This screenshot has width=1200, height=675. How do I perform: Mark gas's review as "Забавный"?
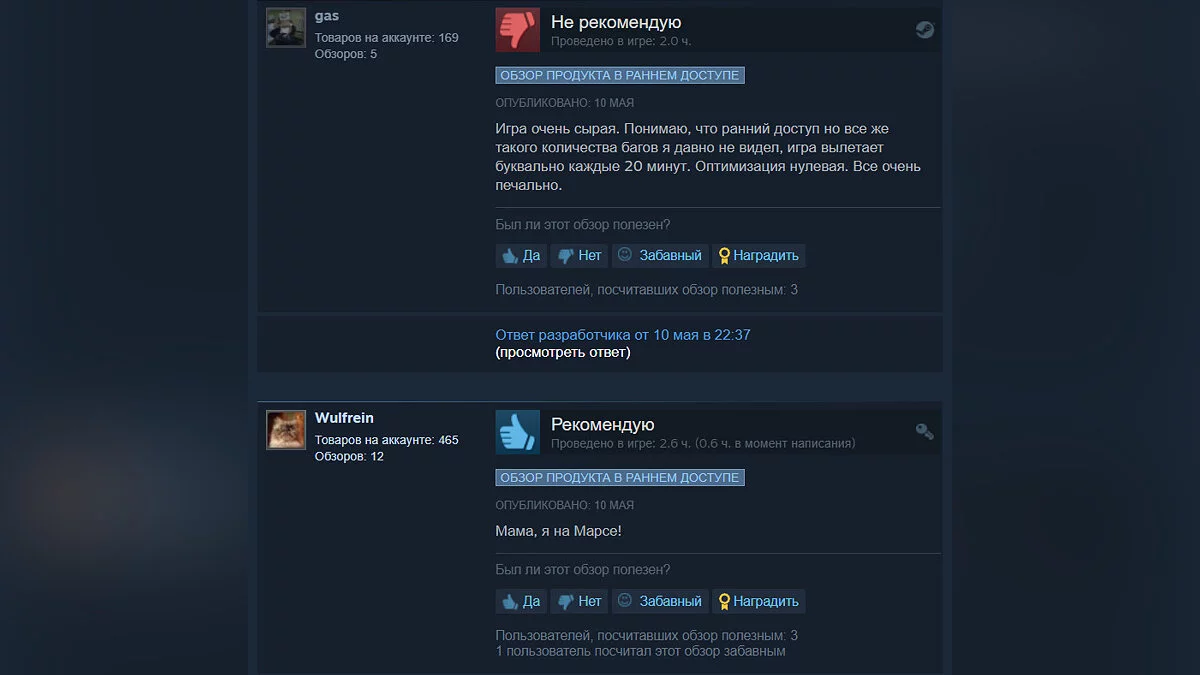point(660,255)
